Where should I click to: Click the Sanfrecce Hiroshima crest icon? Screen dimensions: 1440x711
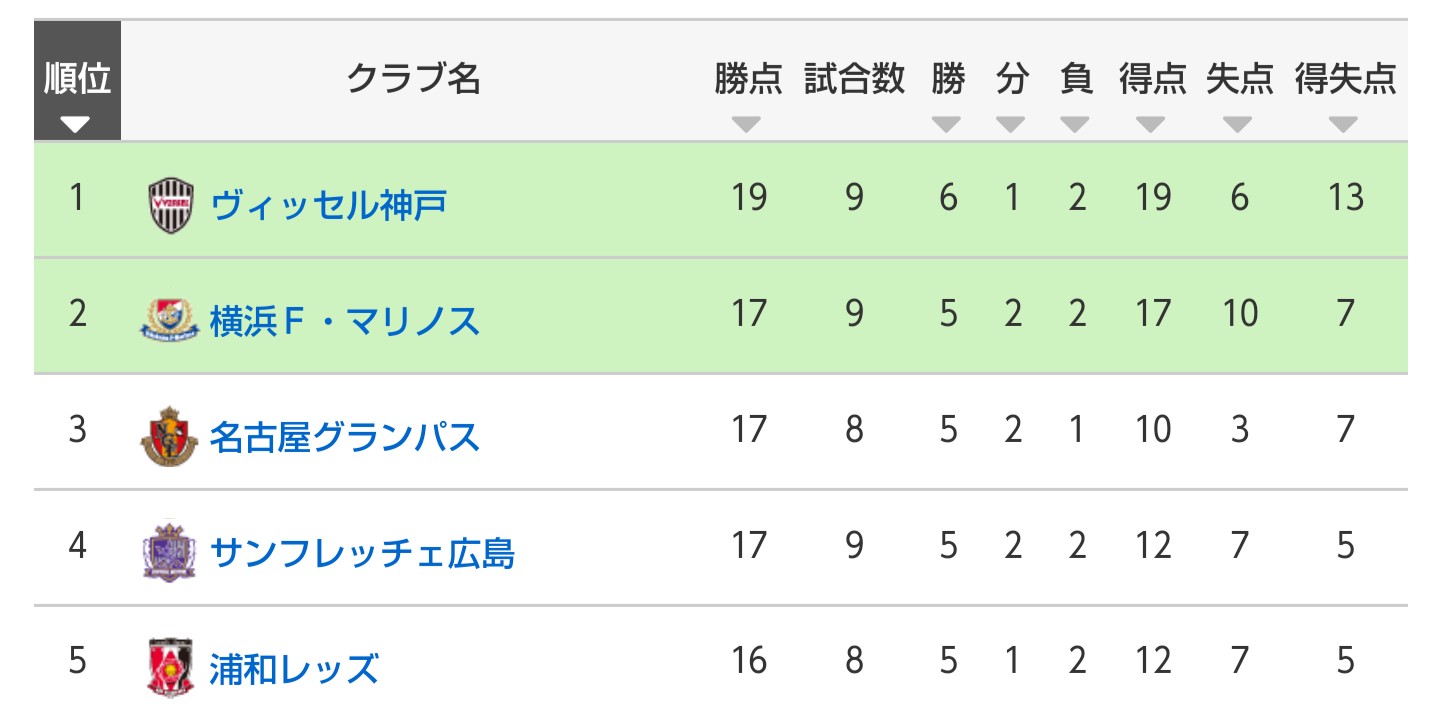pos(171,552)
